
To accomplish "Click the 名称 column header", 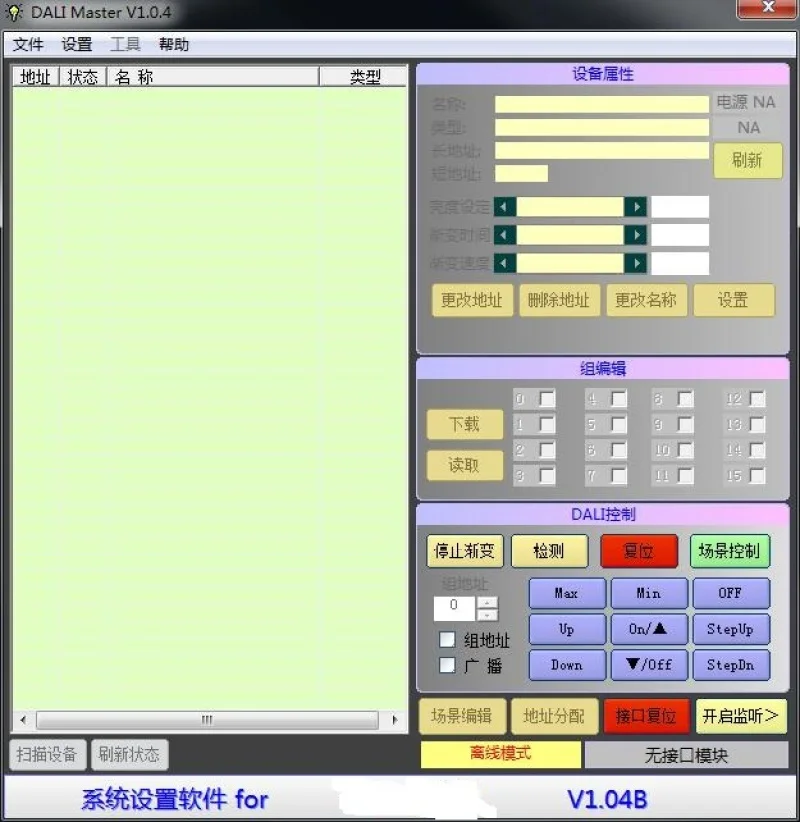I will 212,77.
